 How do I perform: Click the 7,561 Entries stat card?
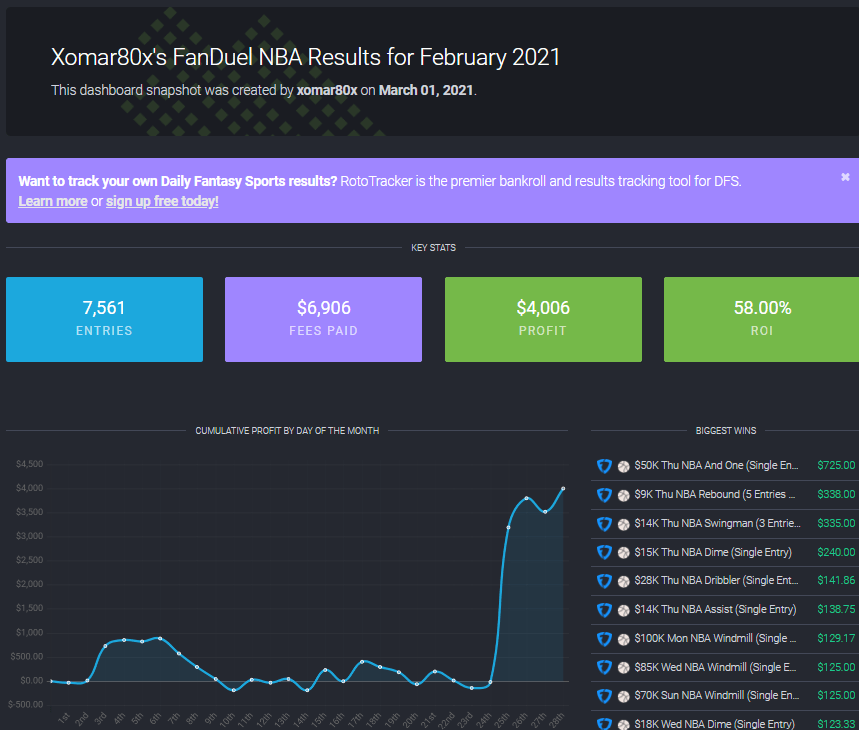[104, 319]
